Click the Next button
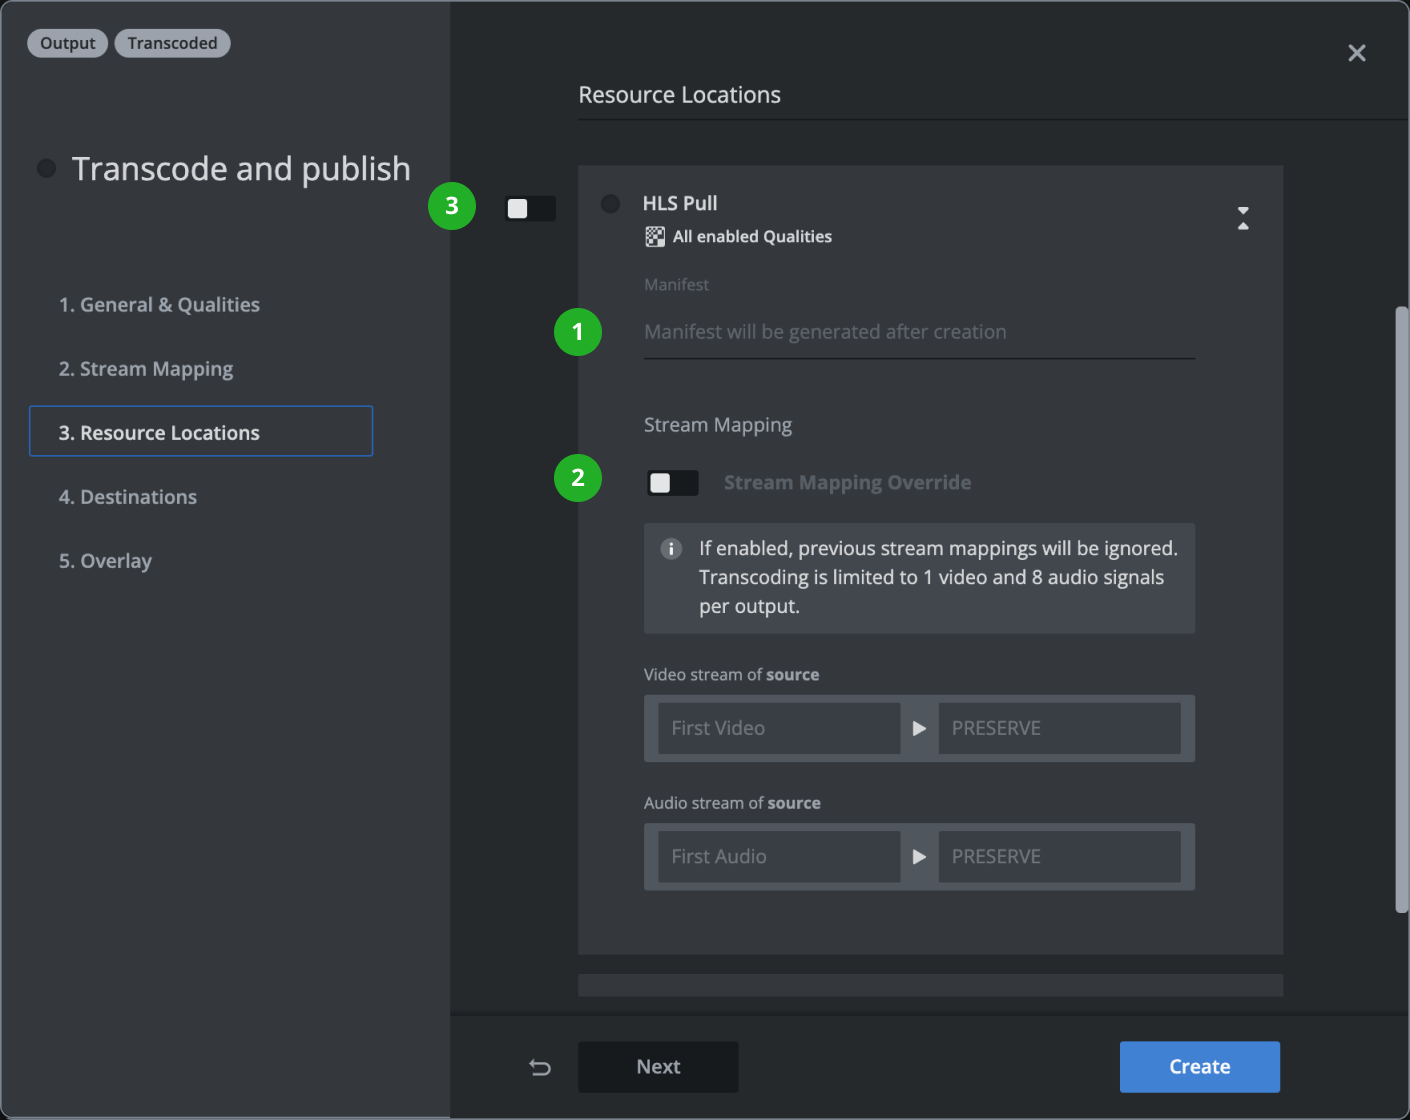1410x1120 pixels. 658,1067
